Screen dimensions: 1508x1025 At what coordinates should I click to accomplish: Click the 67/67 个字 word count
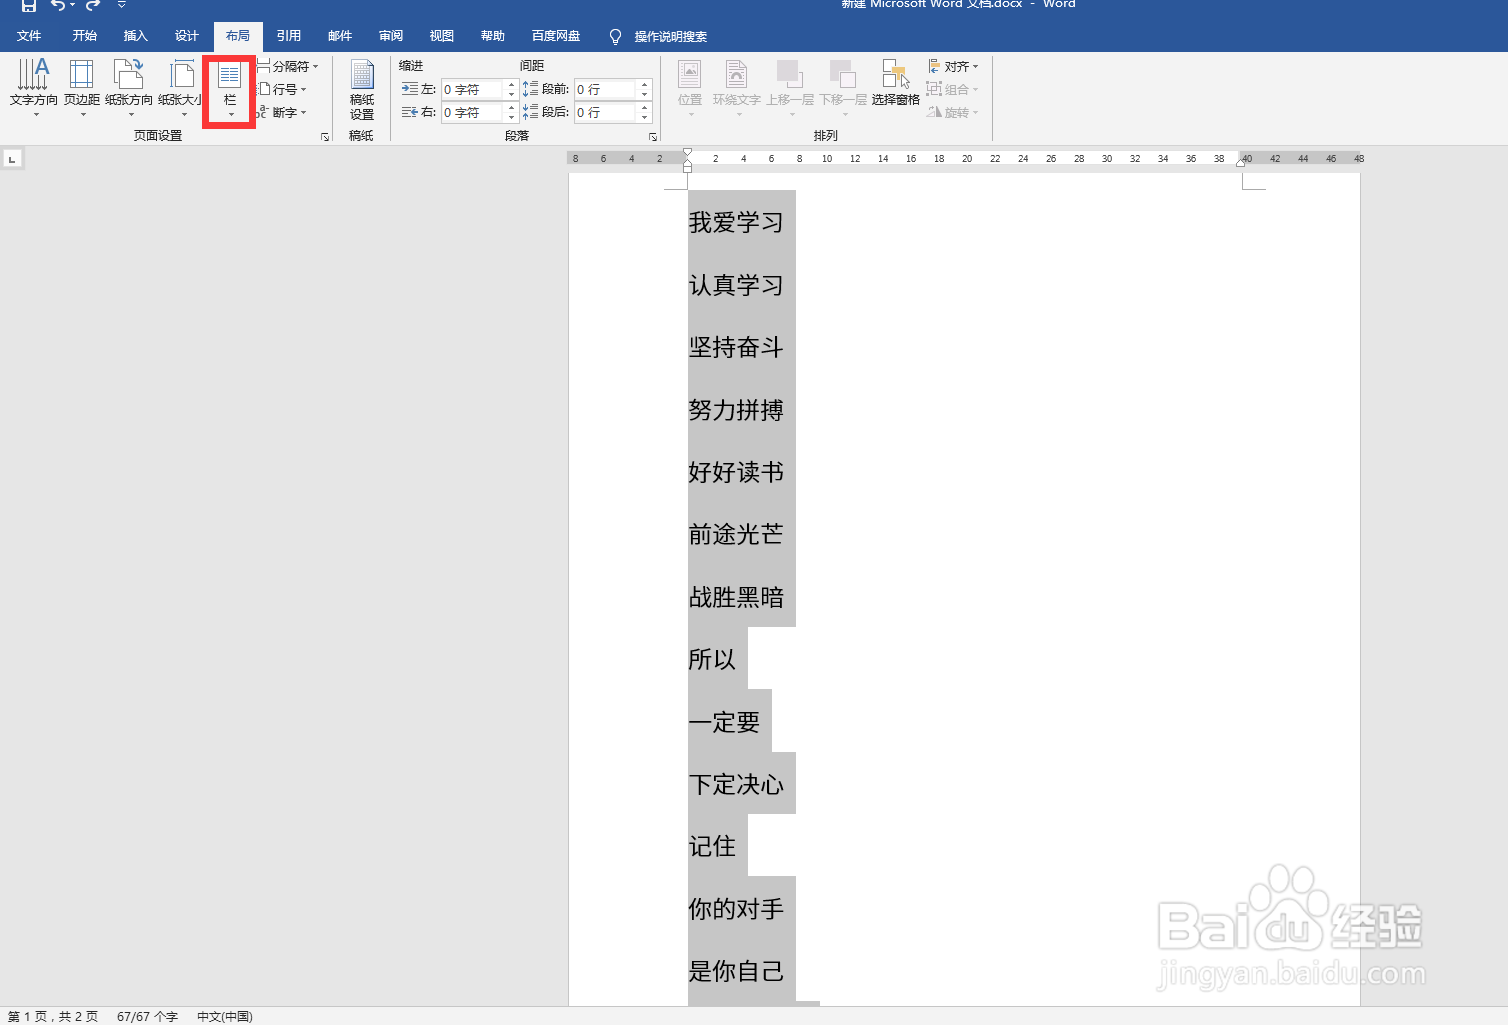point(146,1016)
